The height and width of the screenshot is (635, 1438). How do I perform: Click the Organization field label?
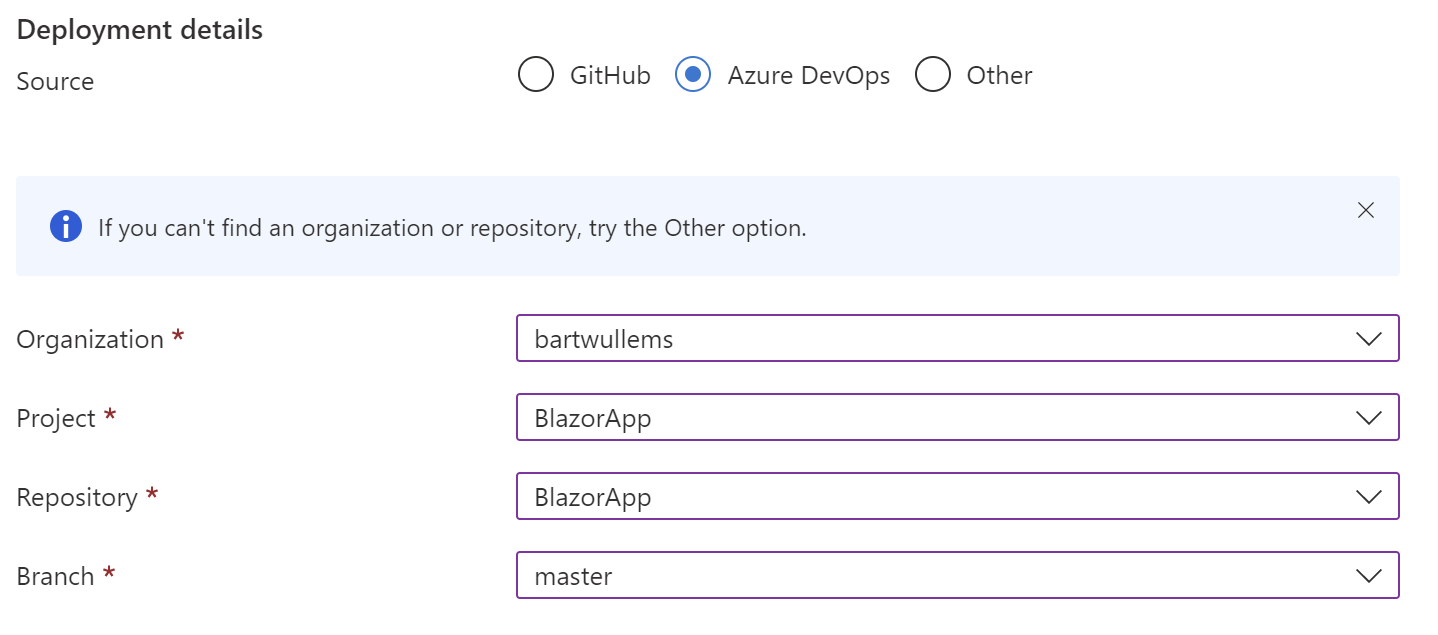tap(90, 340)
